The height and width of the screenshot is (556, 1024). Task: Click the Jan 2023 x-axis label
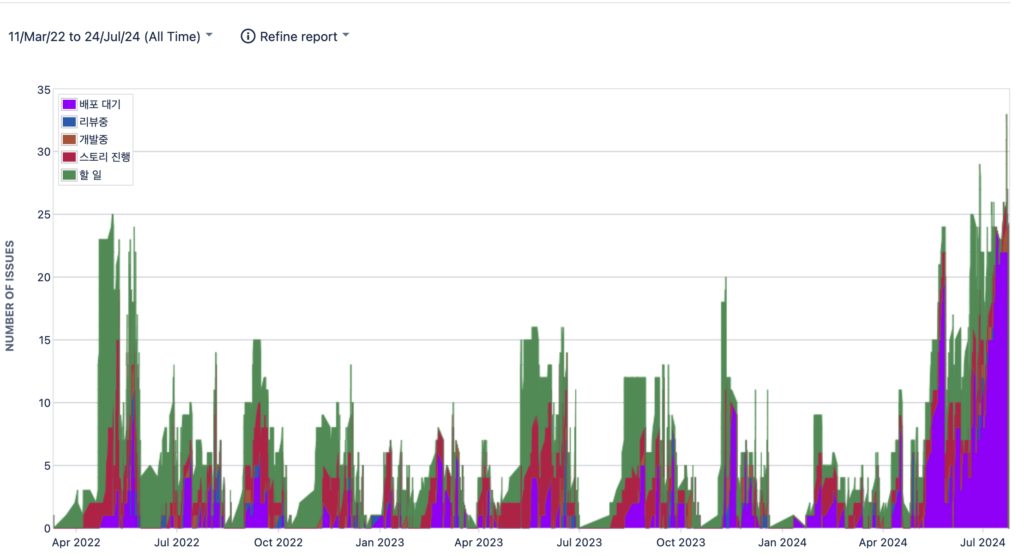pos(378,543)
